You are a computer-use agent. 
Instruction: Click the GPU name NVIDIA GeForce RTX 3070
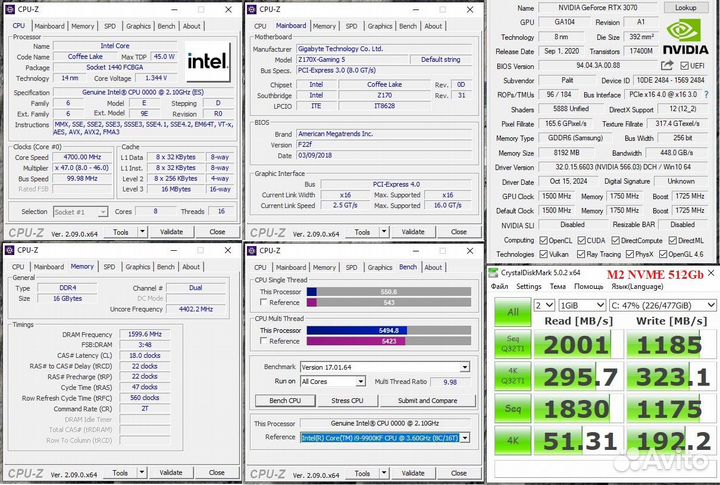click(597, 8)
